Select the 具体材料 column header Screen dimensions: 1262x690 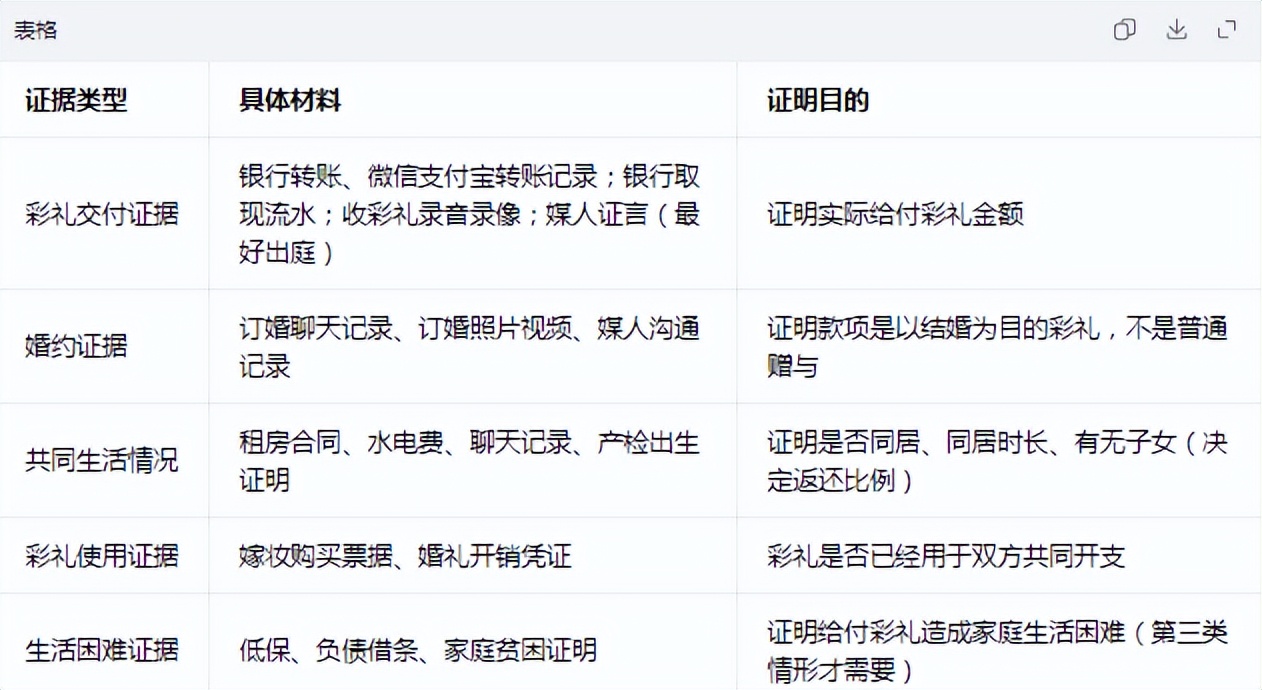pyautogui.click(x=290, y=100)
